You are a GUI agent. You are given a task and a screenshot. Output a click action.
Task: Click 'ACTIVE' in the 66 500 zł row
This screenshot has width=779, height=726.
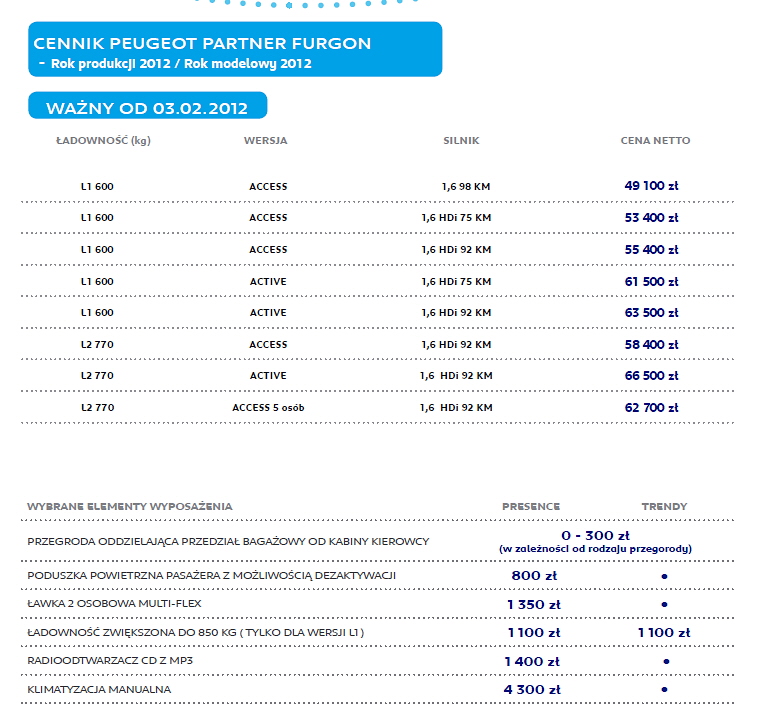(x=268, y=376)
